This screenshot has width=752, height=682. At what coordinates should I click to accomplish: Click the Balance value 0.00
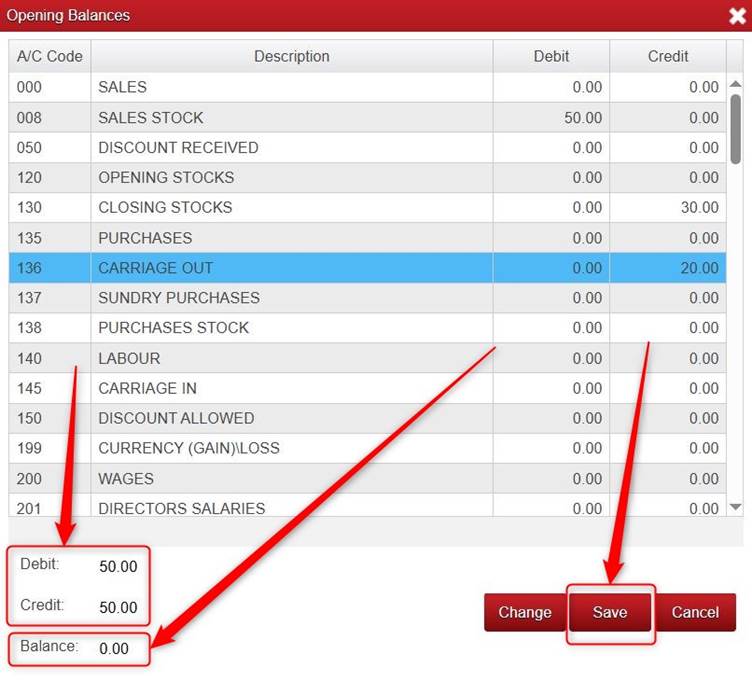(x=114, y=649)
